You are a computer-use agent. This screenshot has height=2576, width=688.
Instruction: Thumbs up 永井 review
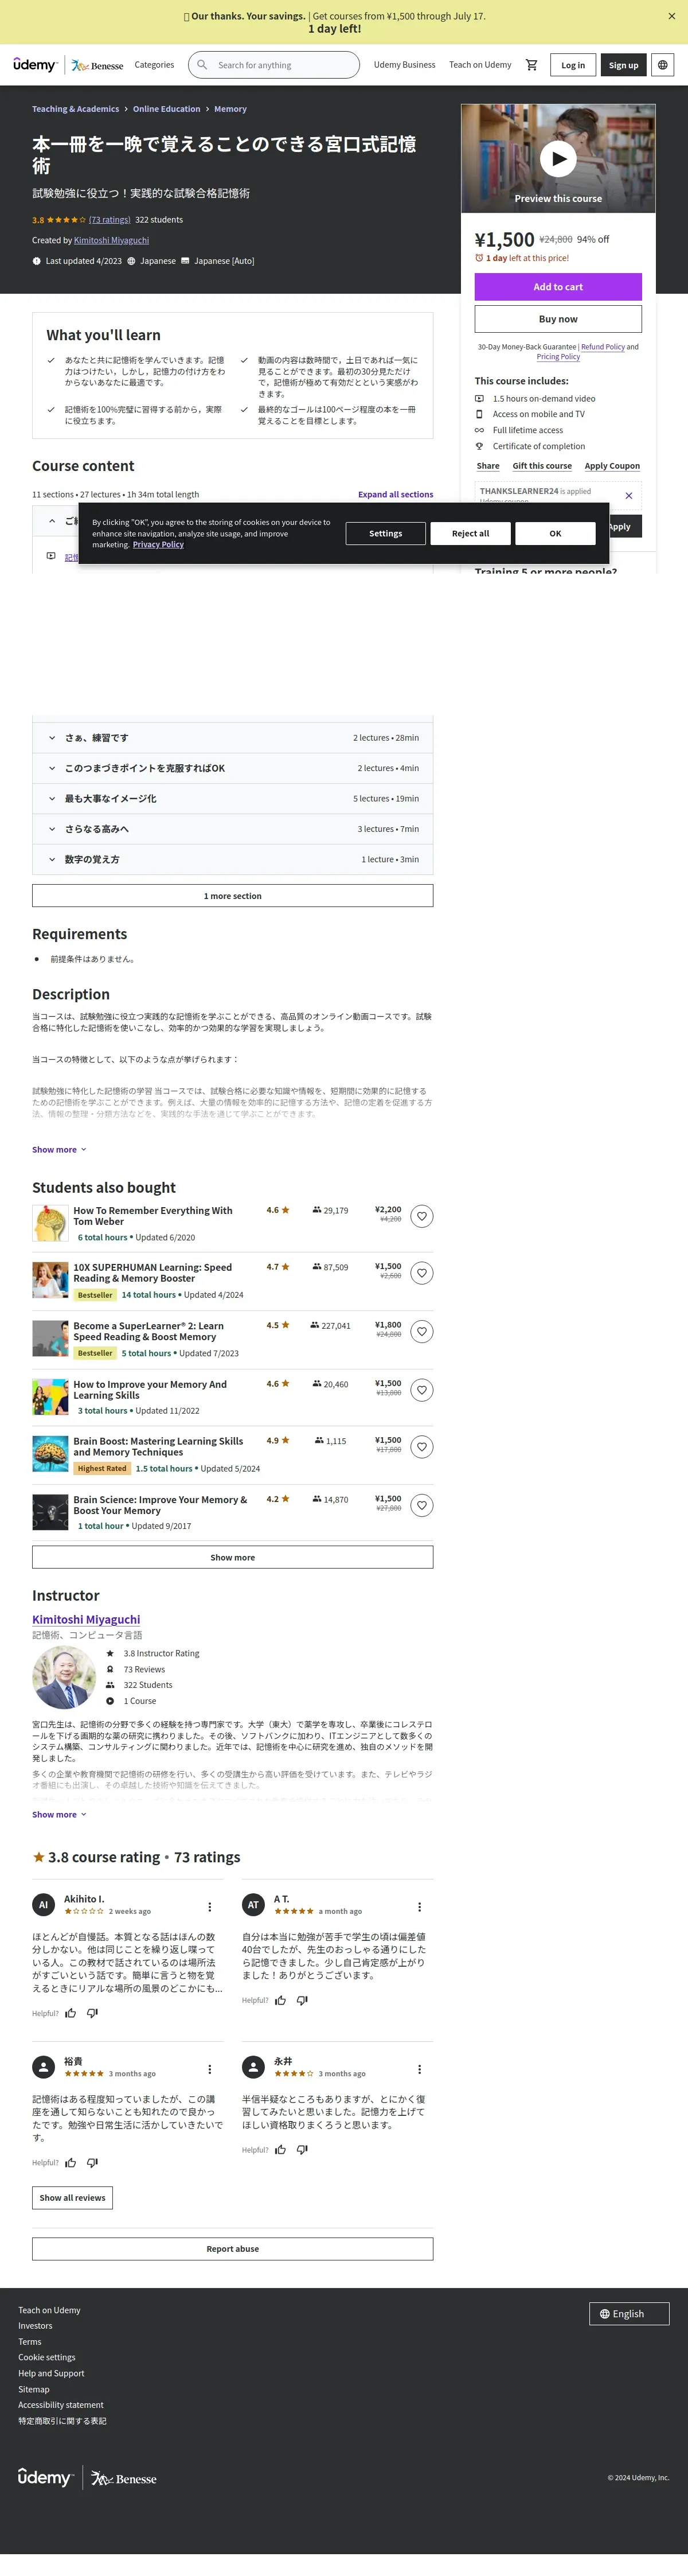click(x=281, y=2149)
